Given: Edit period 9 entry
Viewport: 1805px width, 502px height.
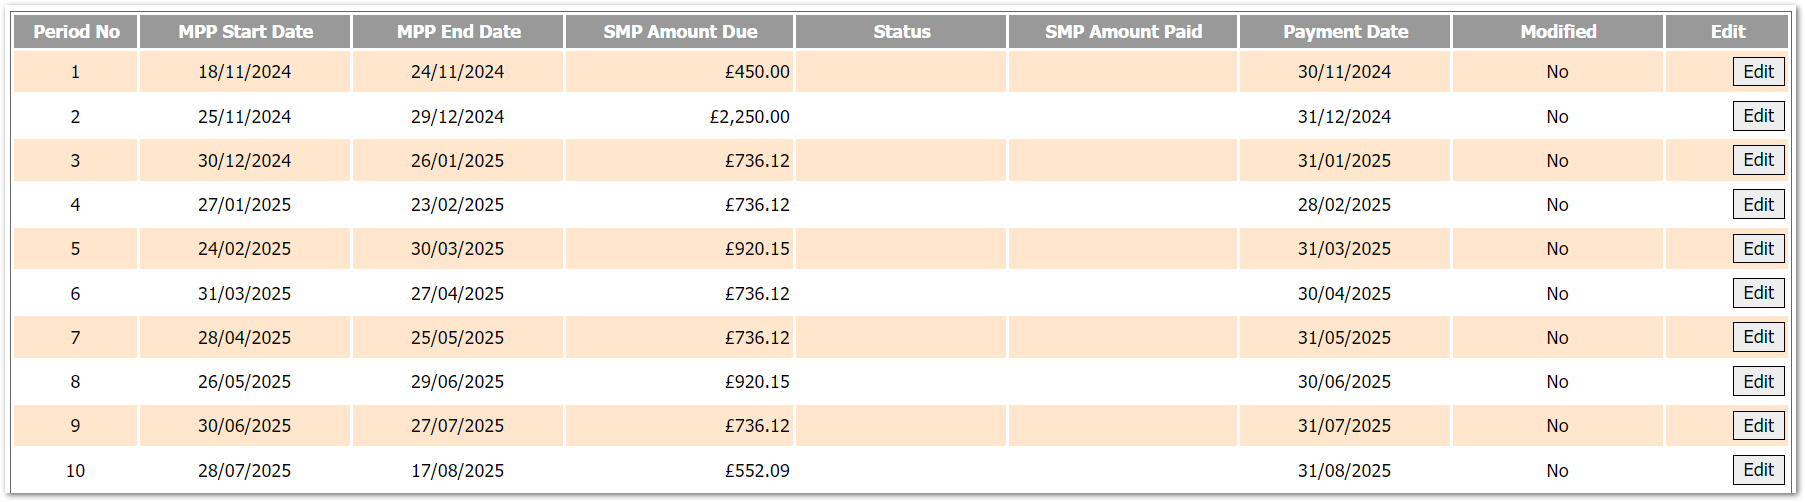Looking at the screenshot, I should pyautogui.click(x=1758, y=426).
